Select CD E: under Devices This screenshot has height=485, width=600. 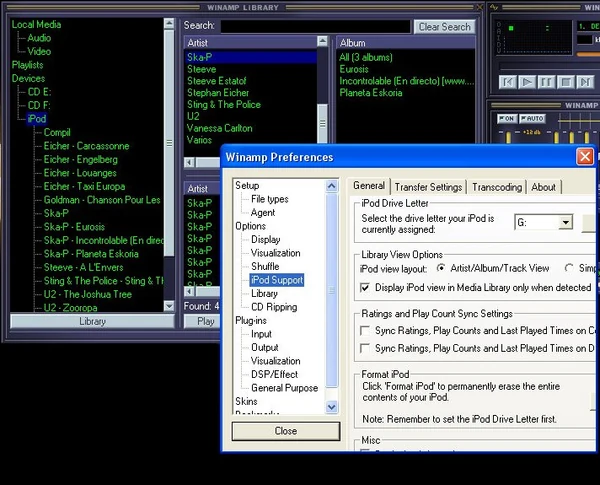(39, 92)
